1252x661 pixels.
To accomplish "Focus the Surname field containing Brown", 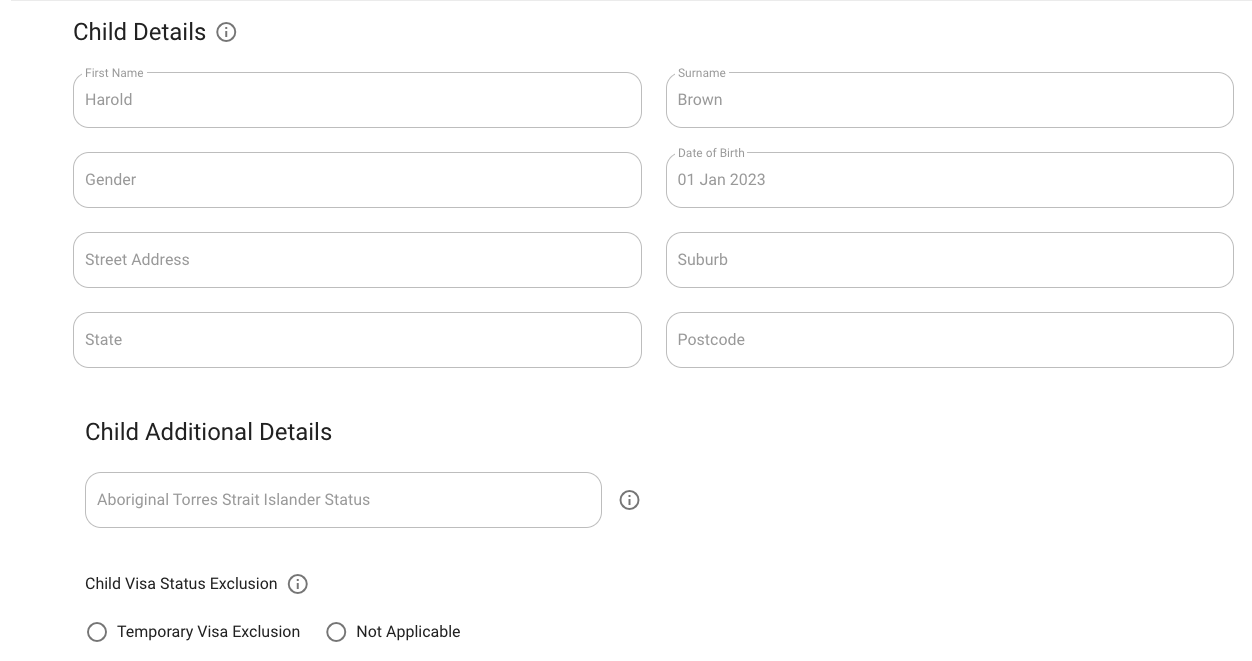I will tap(949, 100).
